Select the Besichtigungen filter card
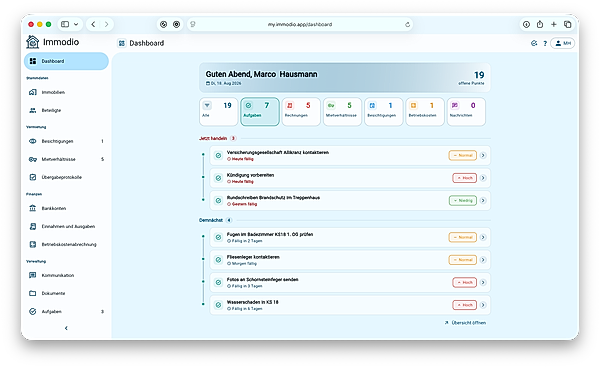 click(x=384, y=111)
